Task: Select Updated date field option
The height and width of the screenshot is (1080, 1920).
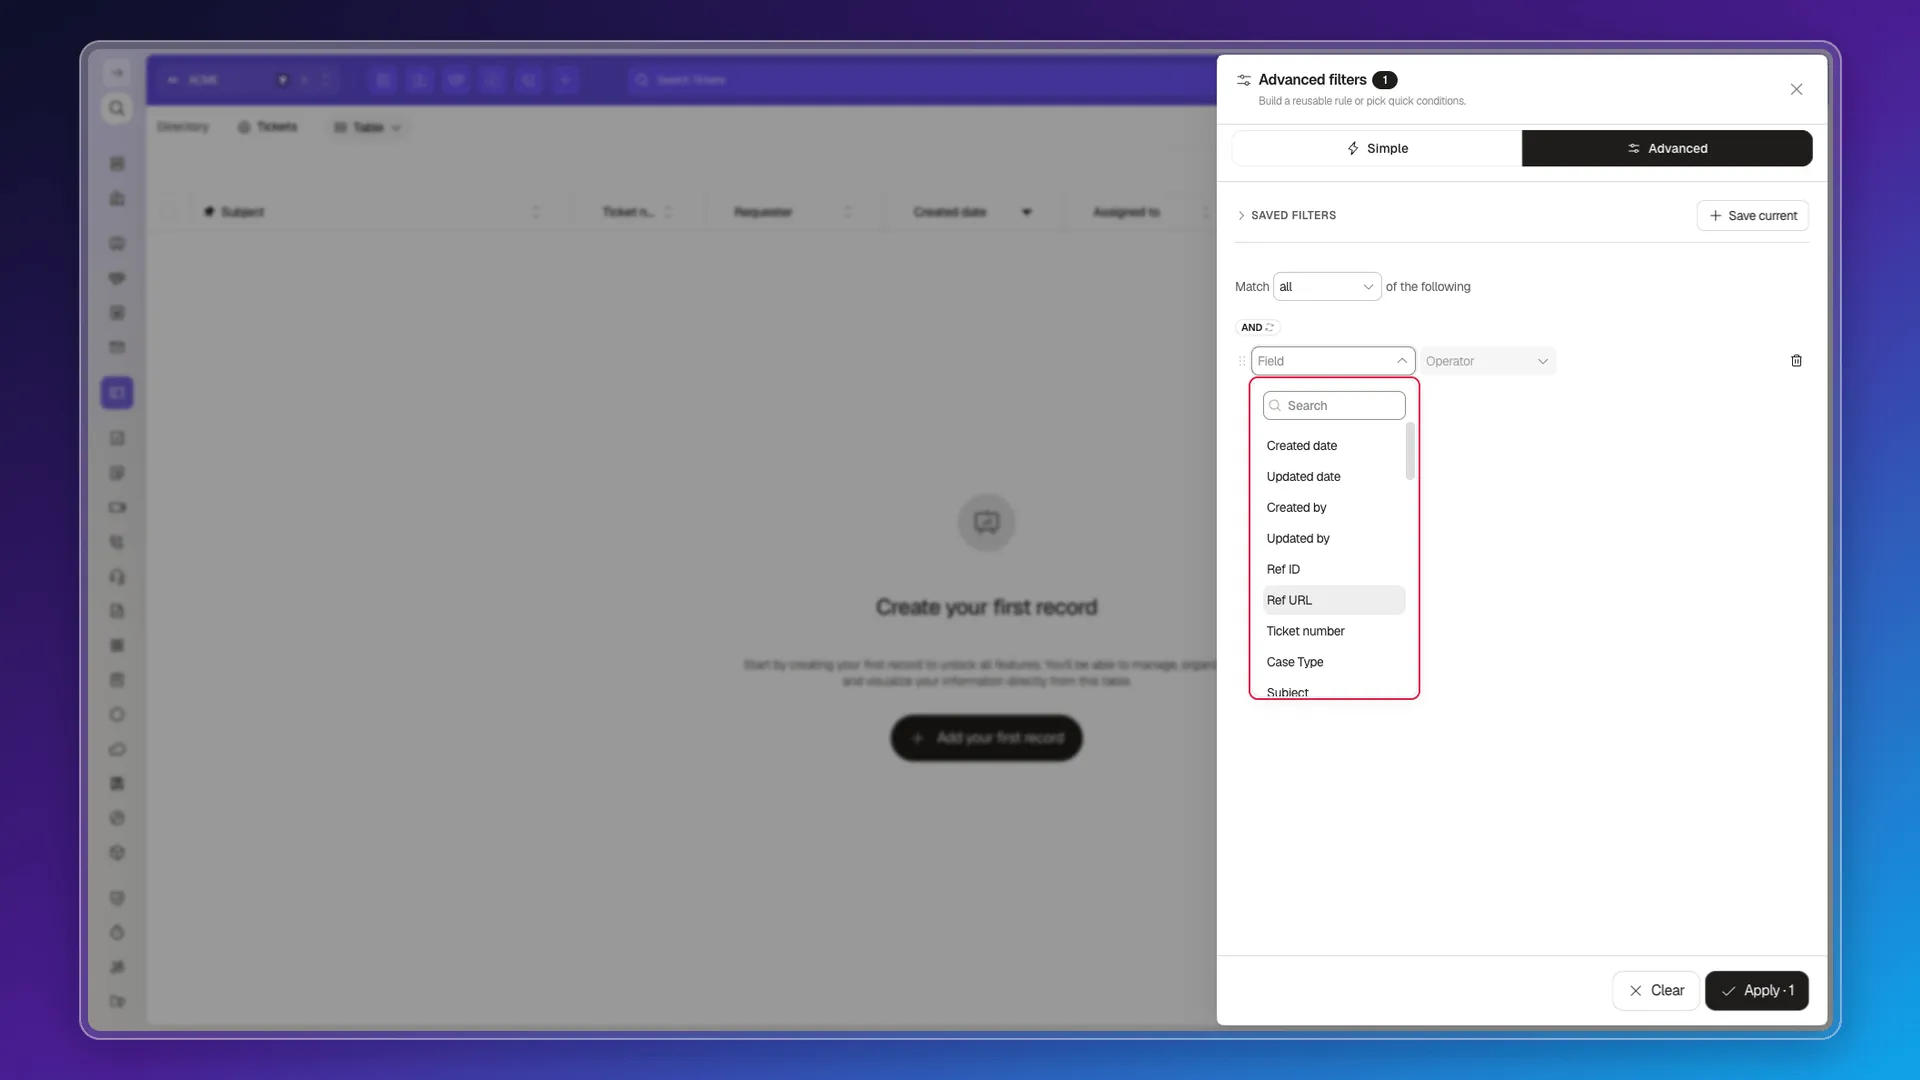Action: coord(1333,477)
